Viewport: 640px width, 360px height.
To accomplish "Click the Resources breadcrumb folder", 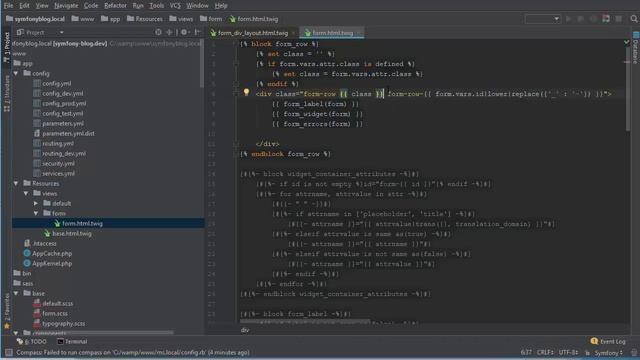I will click(144, 19).
